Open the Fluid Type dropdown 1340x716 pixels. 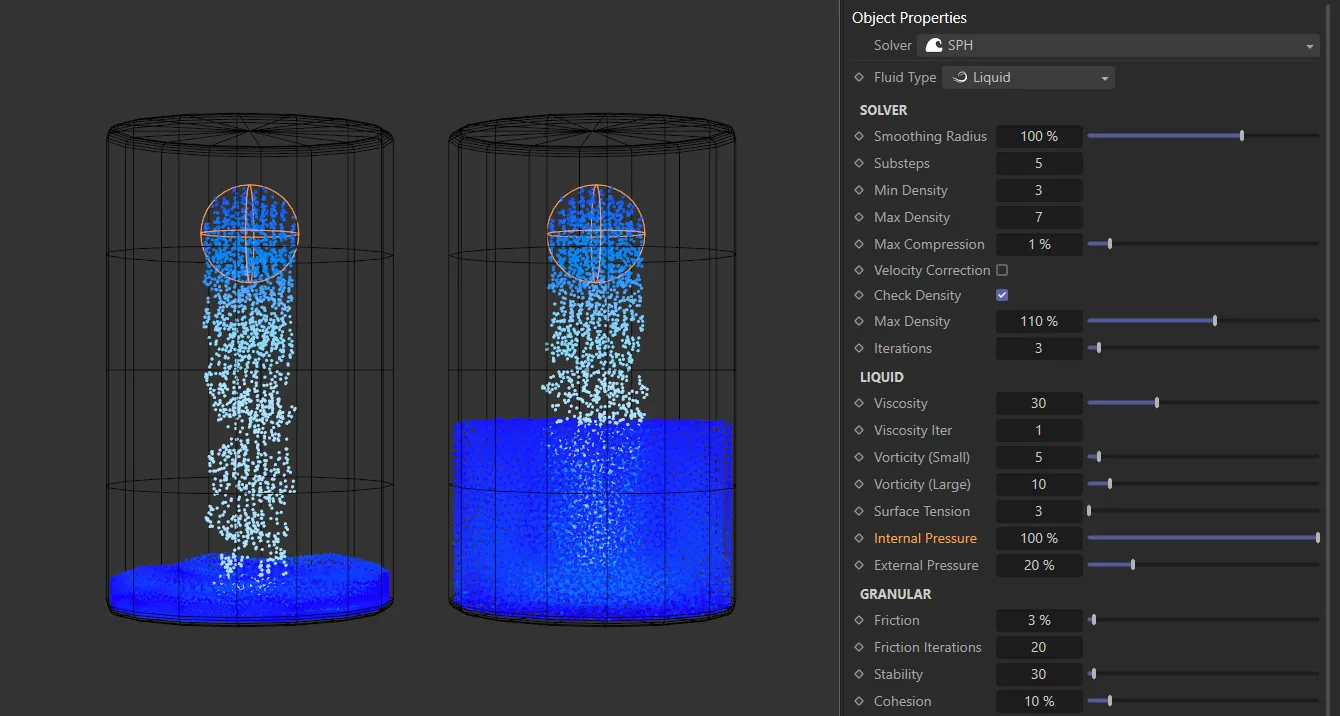tap(1104, 77)
